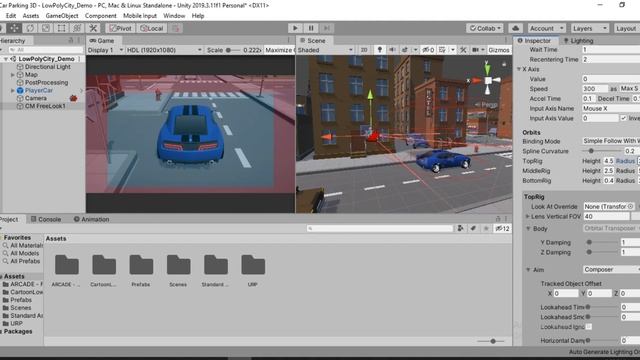640x360 pixels.
Task: Open the Layout dropdown
Action: [x=627, y=28]
